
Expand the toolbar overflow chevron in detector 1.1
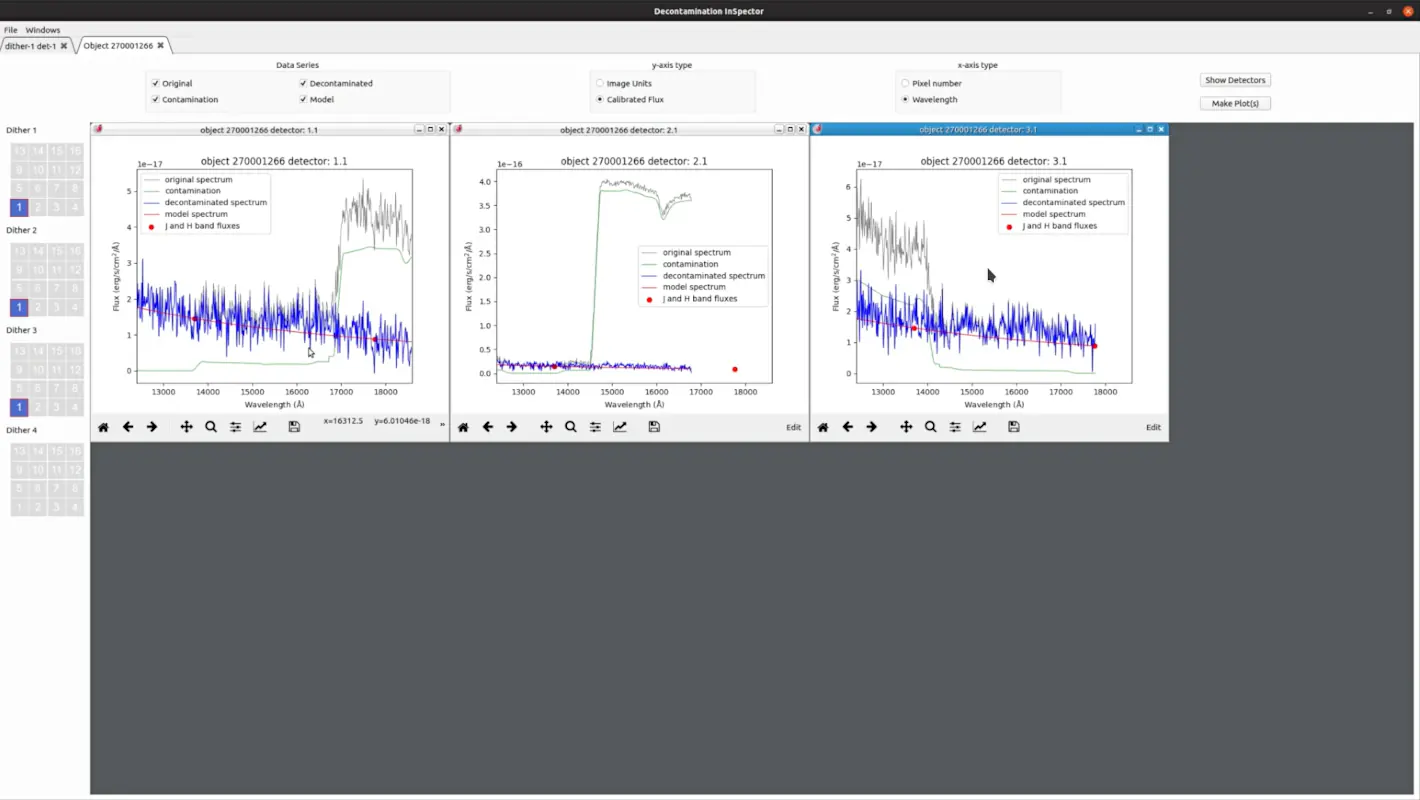tap(442, 424)
